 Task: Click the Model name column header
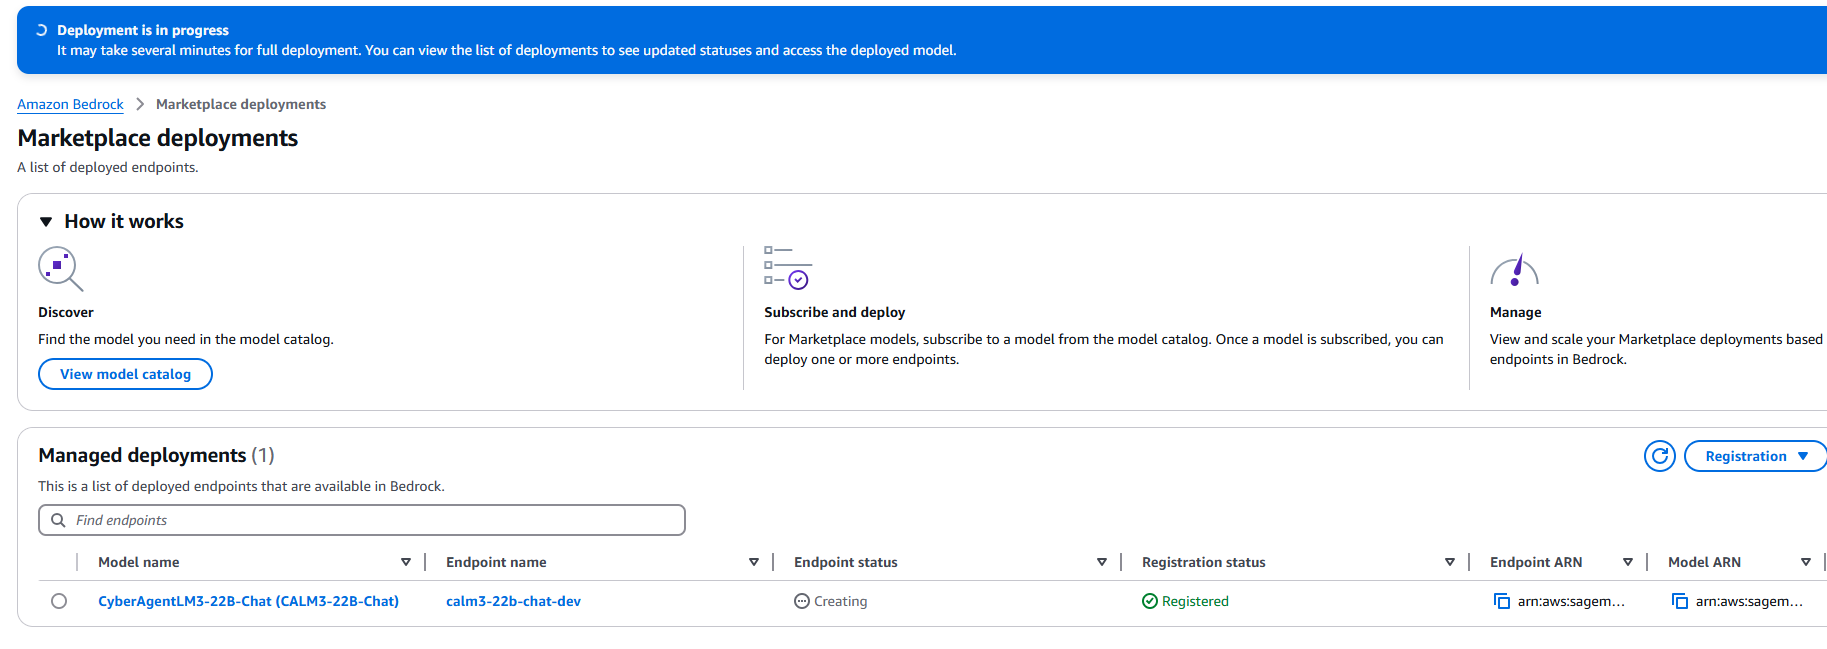coord(139,562)
